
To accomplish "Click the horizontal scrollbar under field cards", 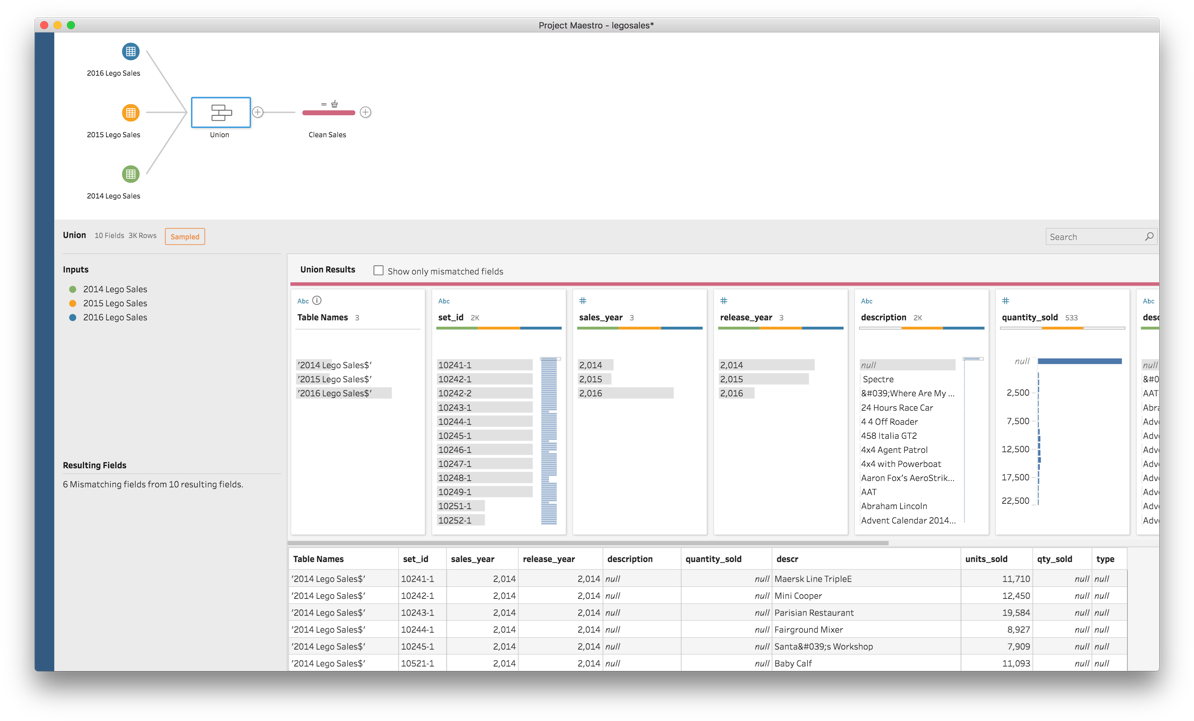I will pos(588,543).
